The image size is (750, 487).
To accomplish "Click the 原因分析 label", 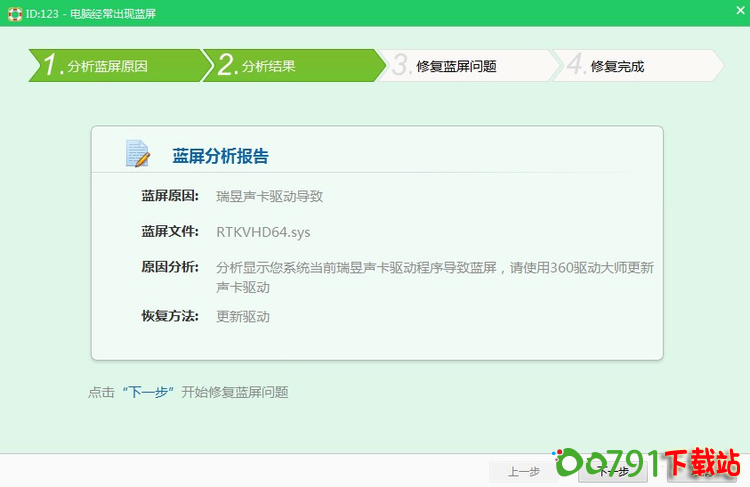I will [170, 267].
